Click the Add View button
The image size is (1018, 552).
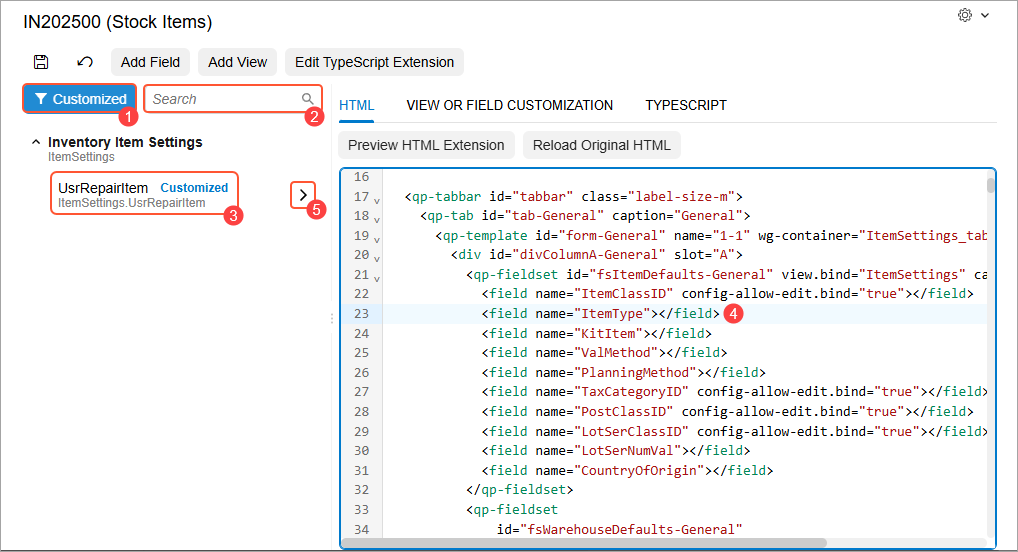pyautogui.click(x=237, y=62)
